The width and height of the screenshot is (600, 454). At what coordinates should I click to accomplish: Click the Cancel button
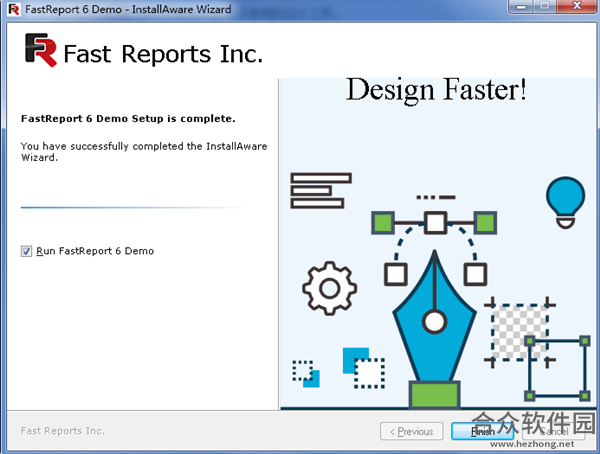coord(554,431)
